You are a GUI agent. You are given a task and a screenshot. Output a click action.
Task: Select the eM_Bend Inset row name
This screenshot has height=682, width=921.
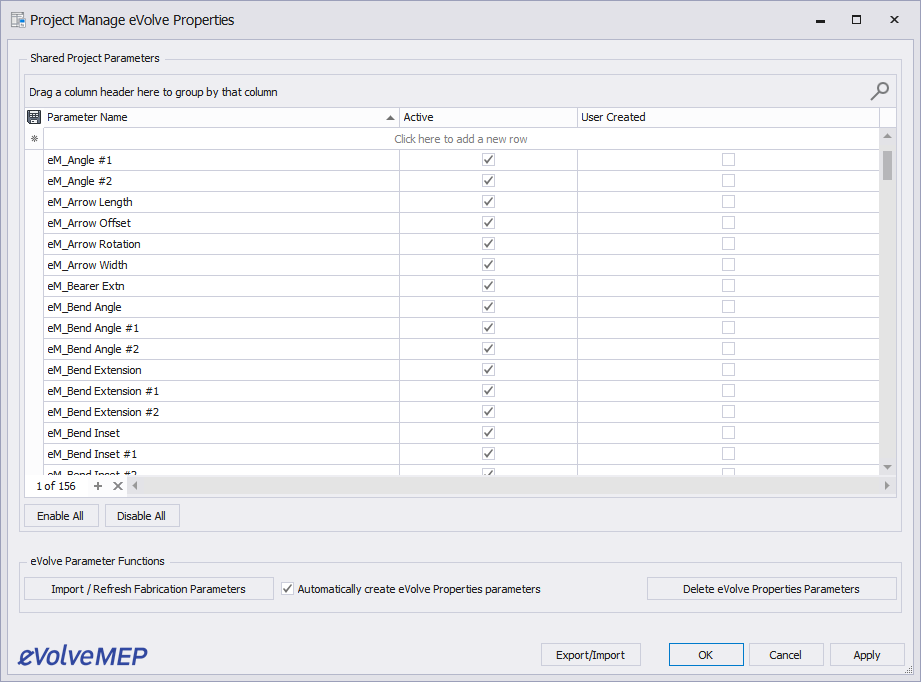(x=84, y=433)
